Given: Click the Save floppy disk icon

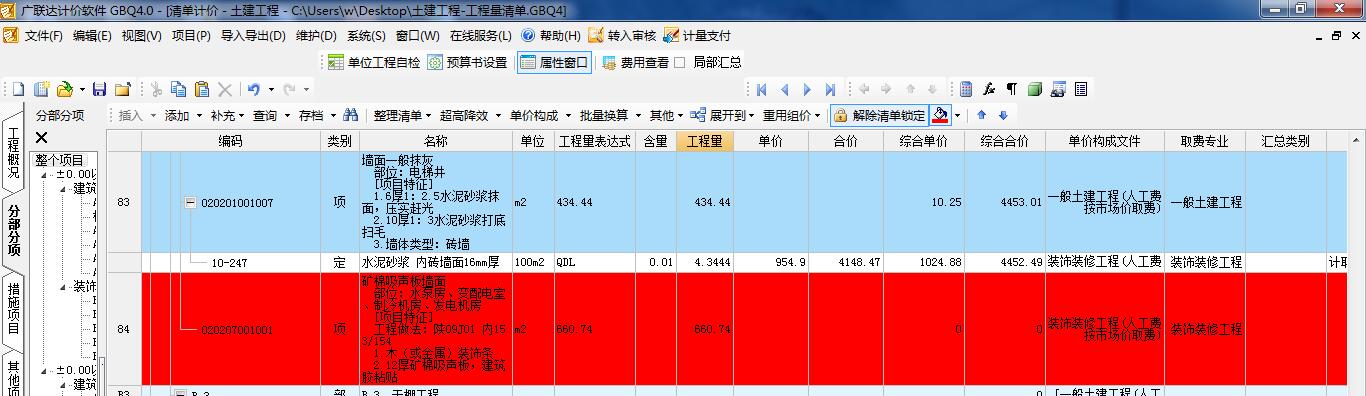Looking at the screenshot, I should tap(99, 89).
